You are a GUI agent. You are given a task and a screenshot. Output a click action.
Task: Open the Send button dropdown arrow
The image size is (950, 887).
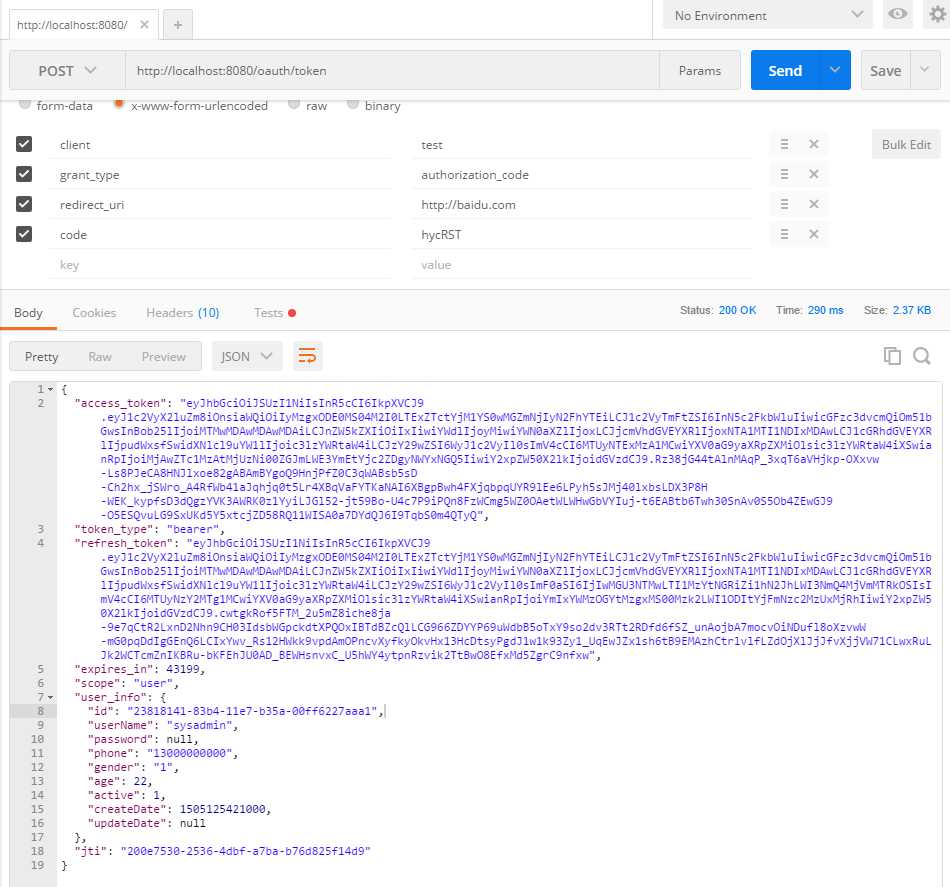pyautogui.click(x=834, y=70)
